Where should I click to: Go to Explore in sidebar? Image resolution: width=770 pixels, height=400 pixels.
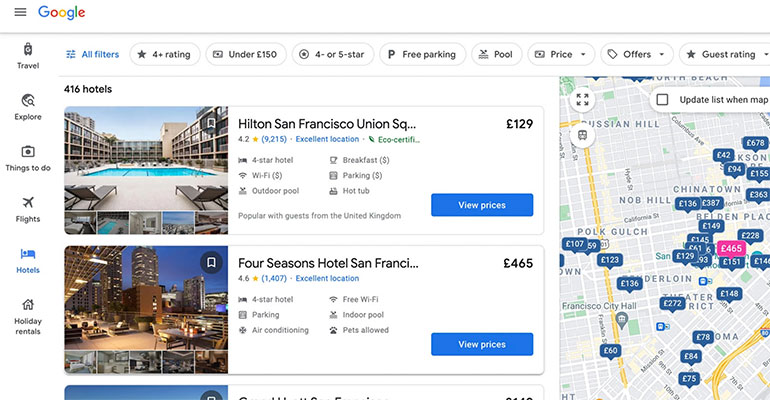click(28, 107)
